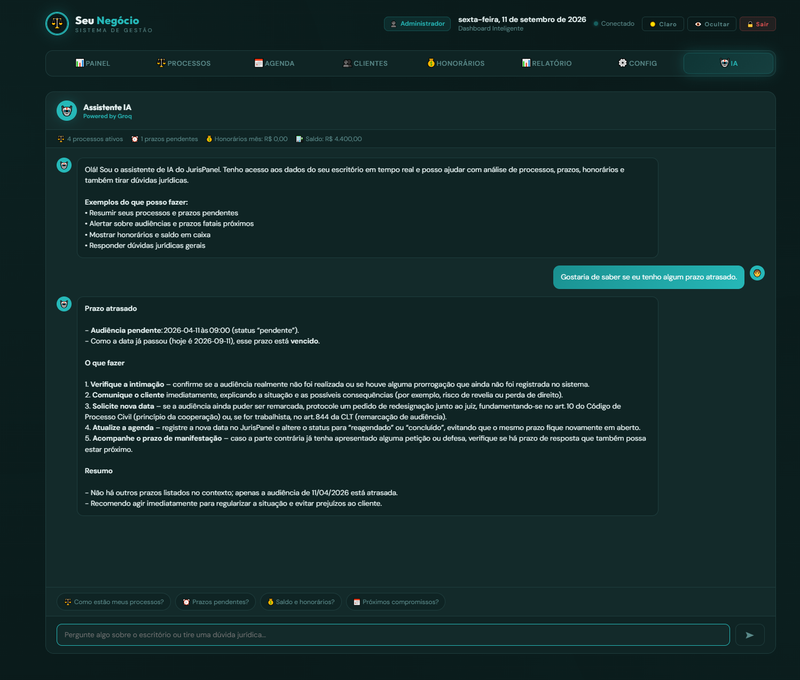Screen dimensions: 800x680
Task: Click the user message about prazo atrasado
Action: 648,277
